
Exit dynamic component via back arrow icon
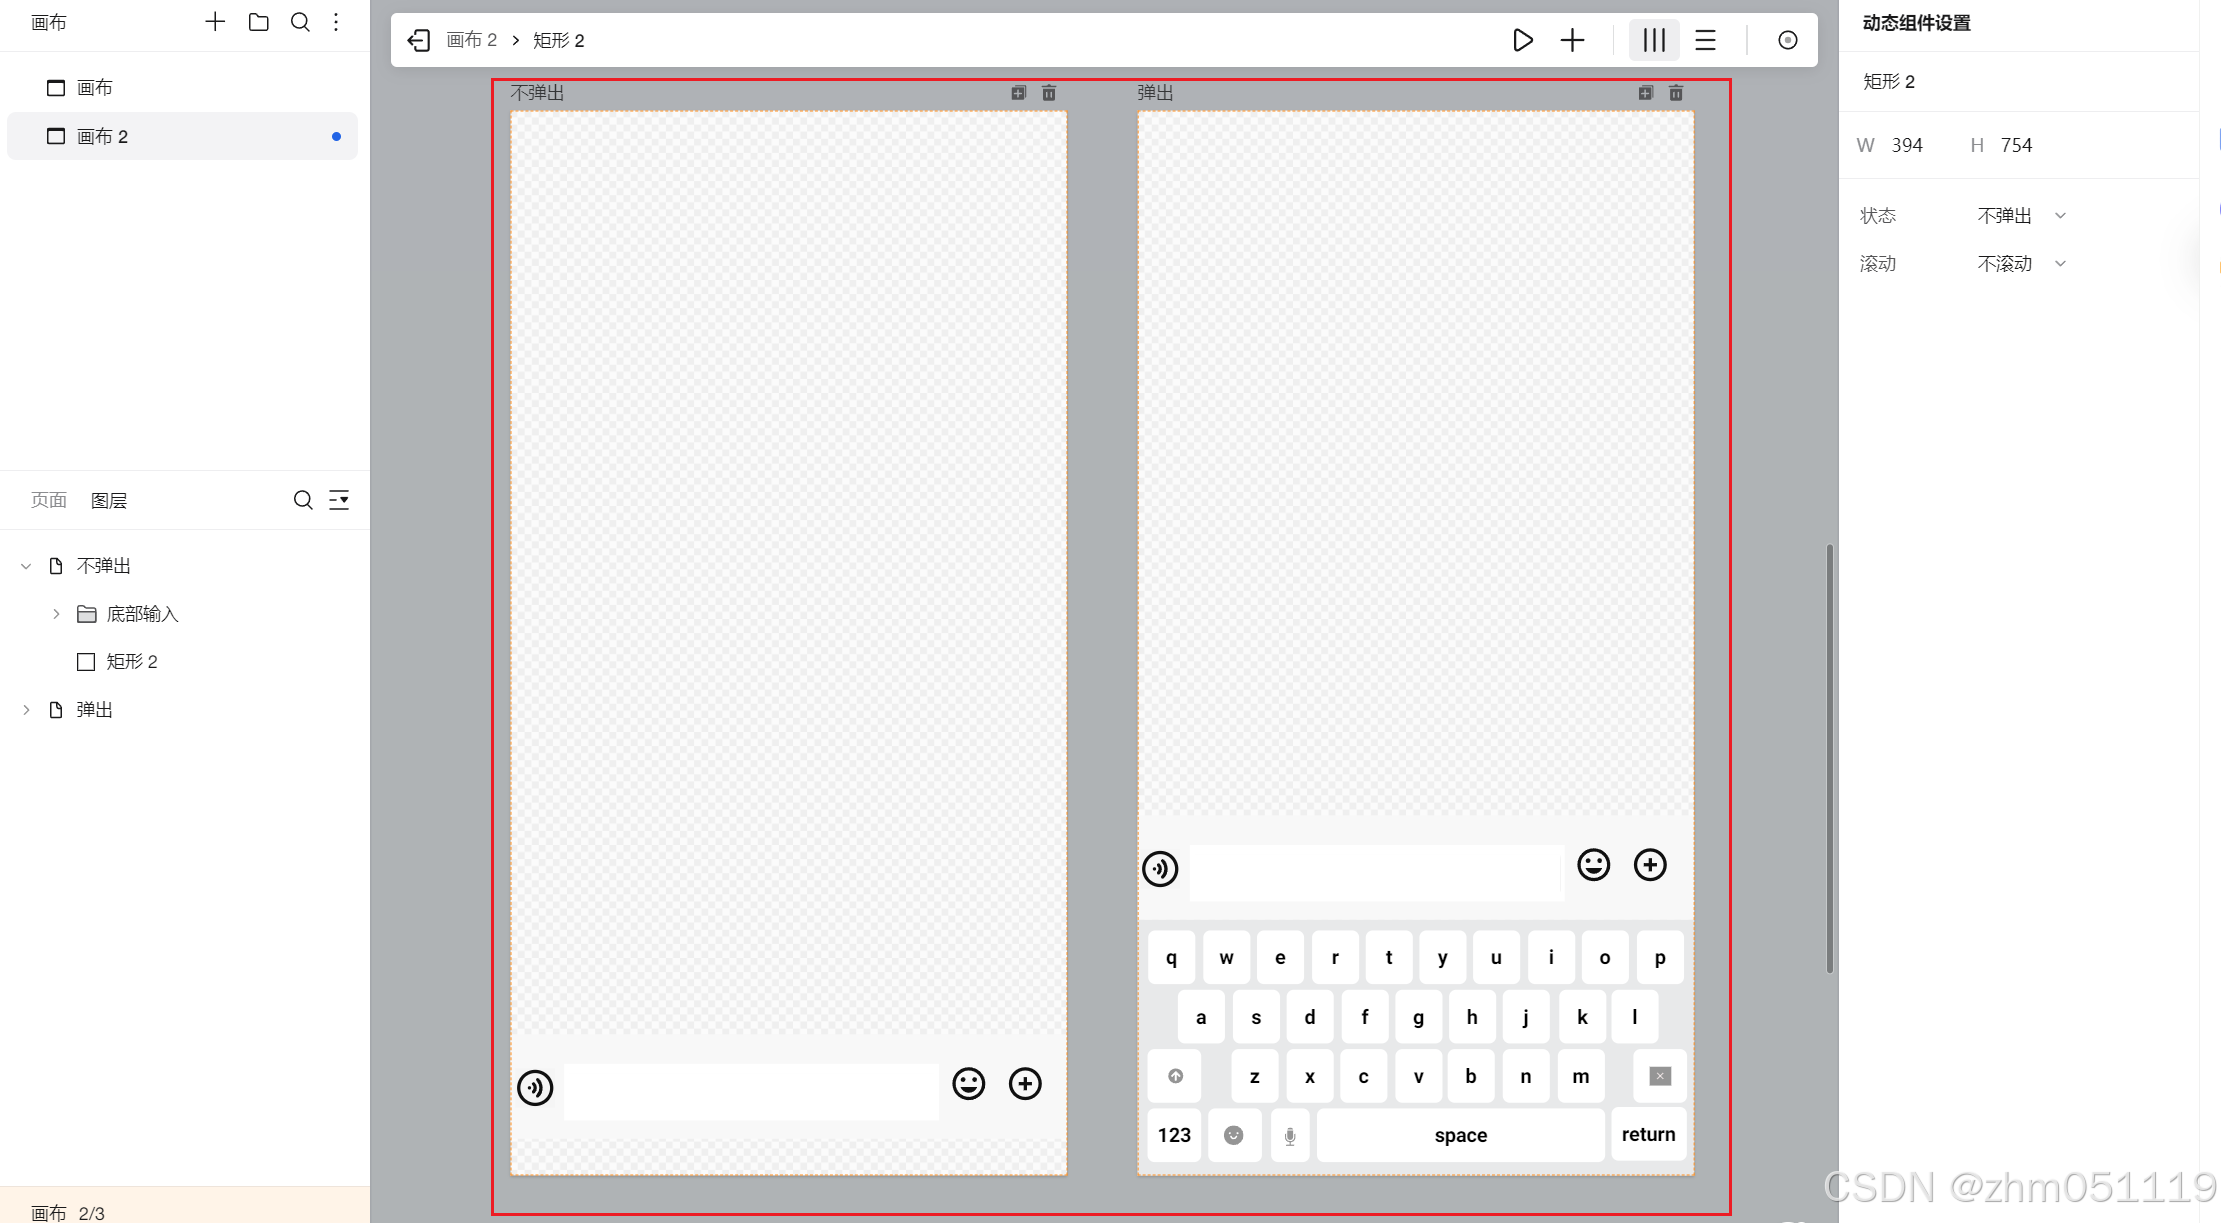[418, 40]
